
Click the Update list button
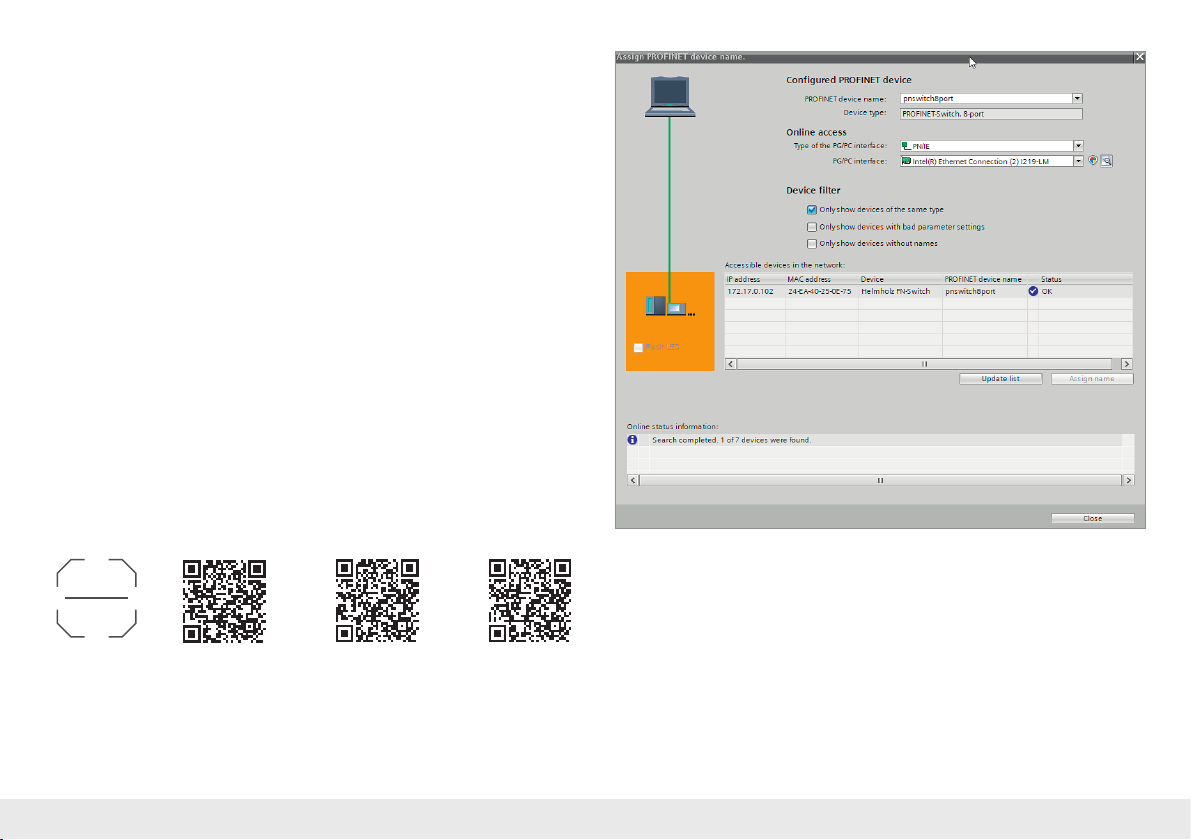1000,379
